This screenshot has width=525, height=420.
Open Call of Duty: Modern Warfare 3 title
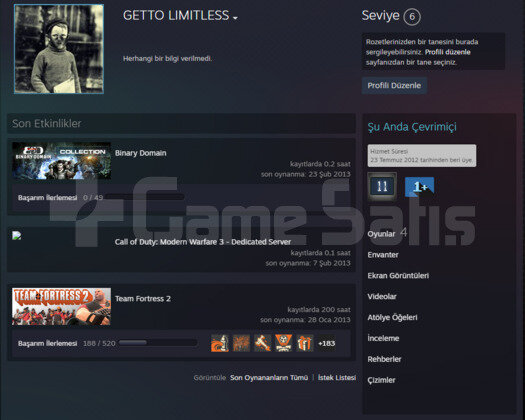click(x=203, y=242)
